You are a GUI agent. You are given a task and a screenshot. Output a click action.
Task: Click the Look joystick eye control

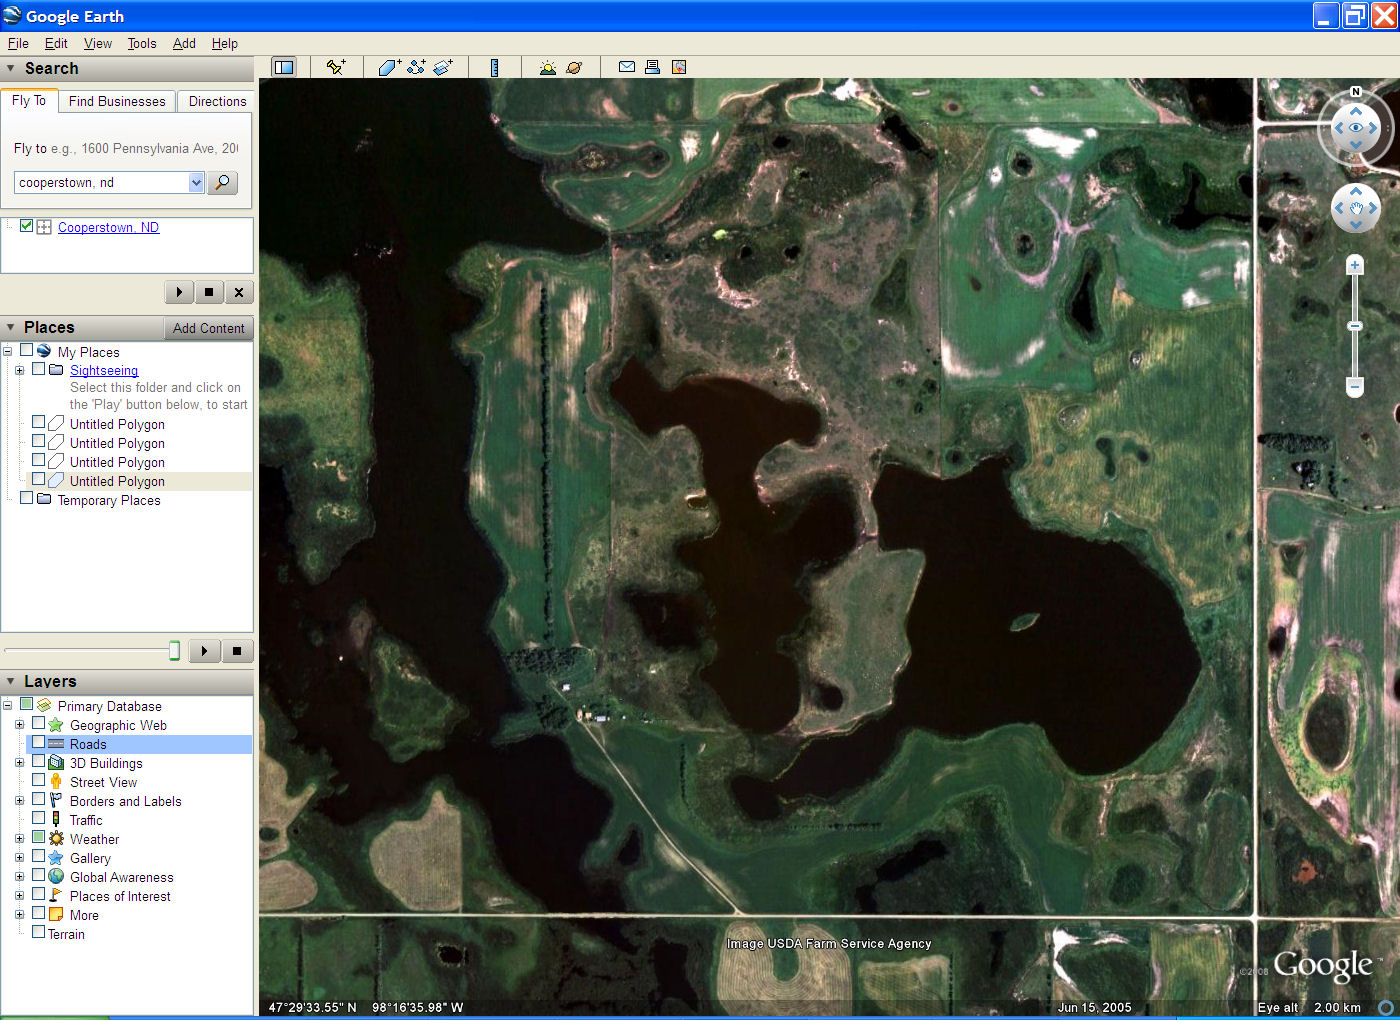(1356, 128)
